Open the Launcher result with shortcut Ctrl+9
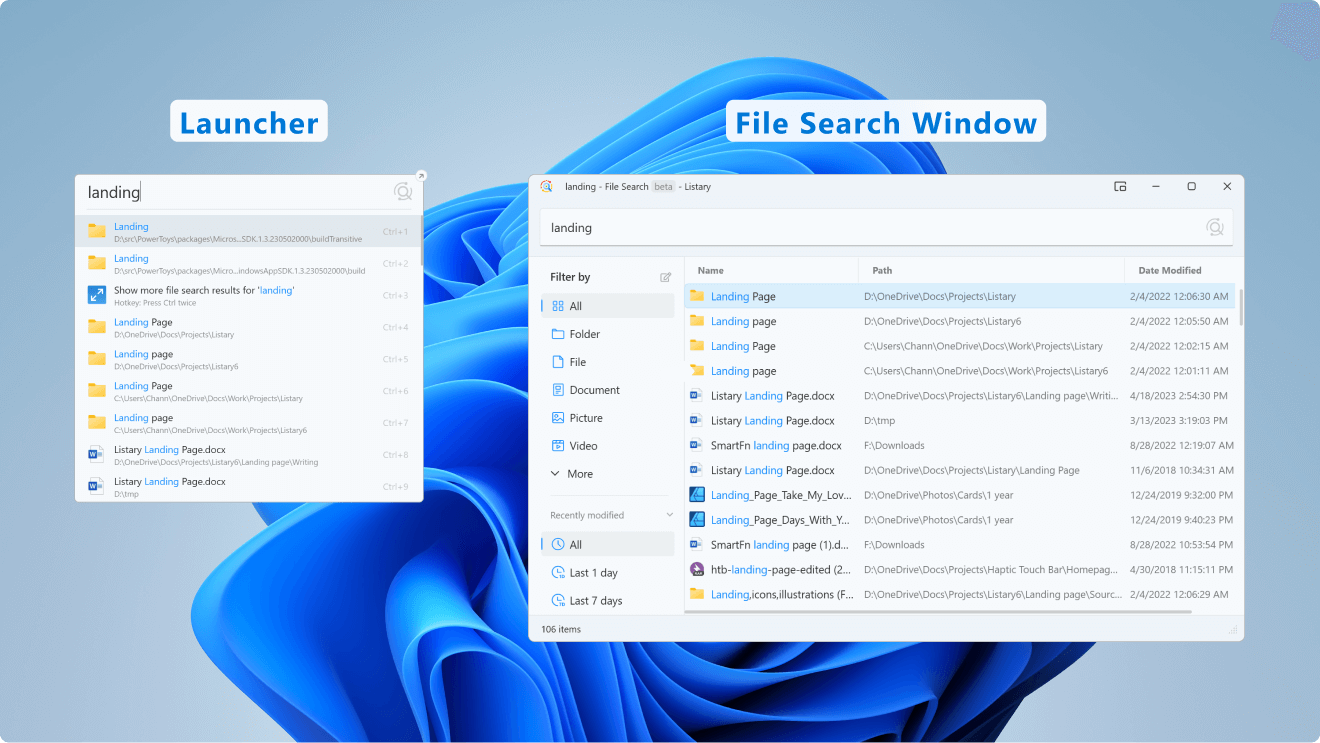 point(248,486)
